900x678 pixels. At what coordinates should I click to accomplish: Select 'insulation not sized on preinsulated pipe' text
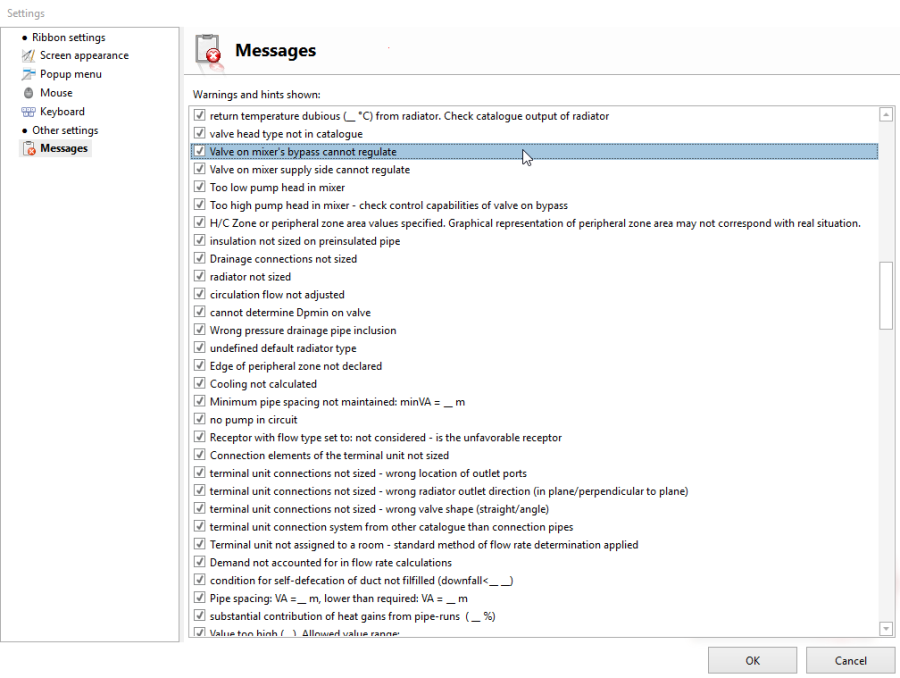pyautogui.click(x=306, y=241)
